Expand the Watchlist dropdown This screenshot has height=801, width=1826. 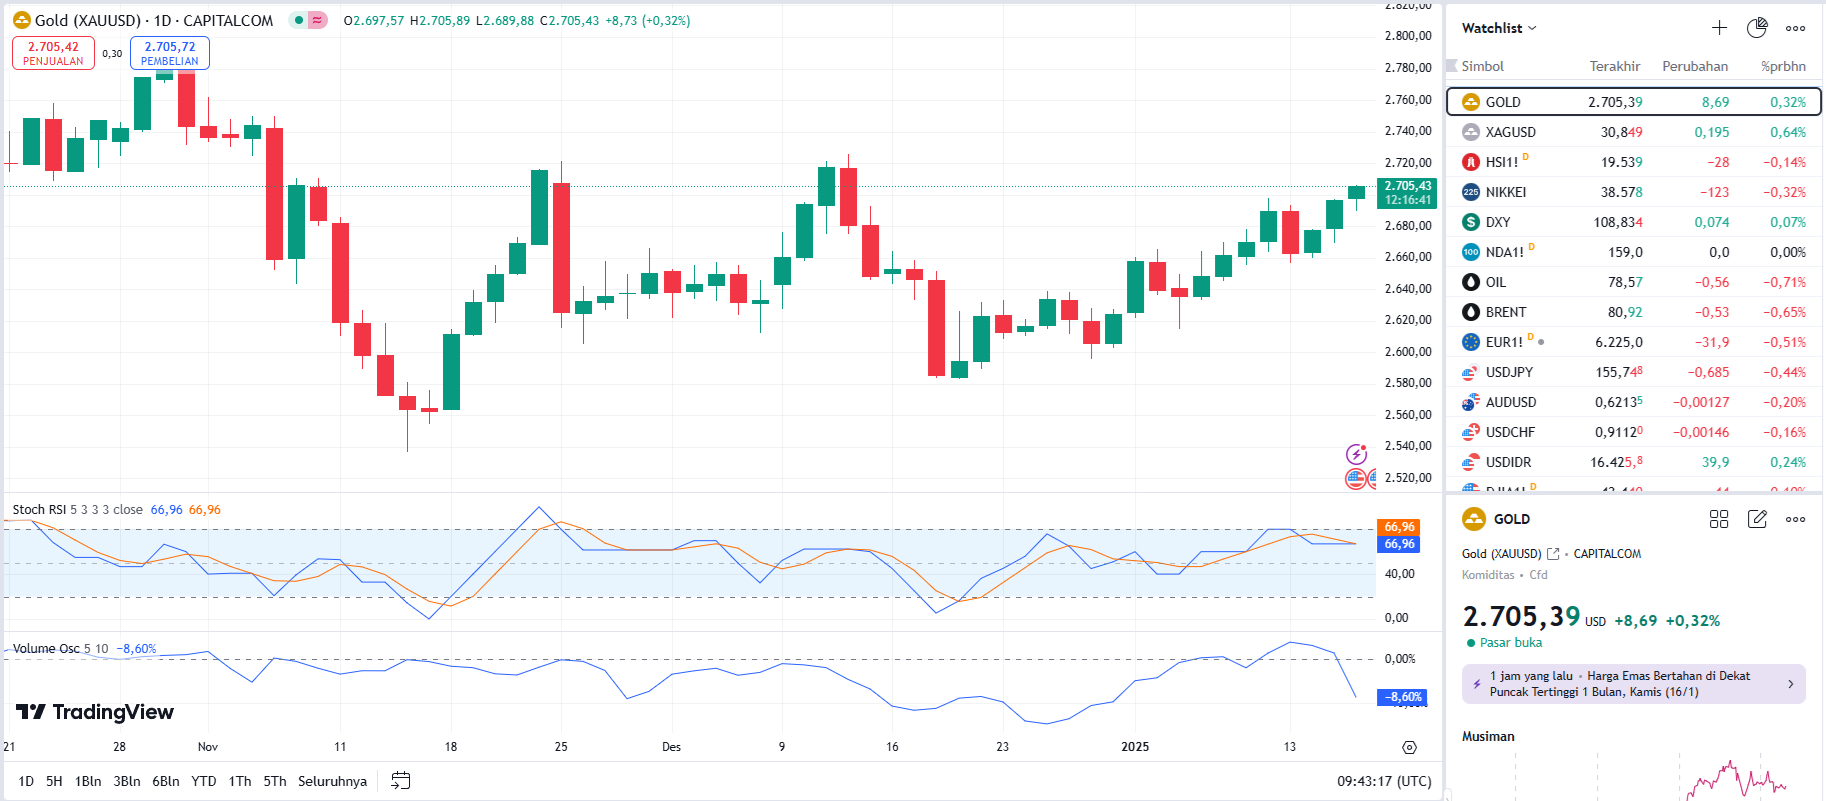[1499, 28]
